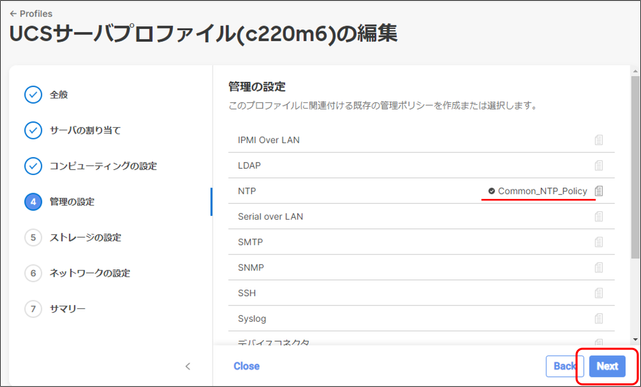Select policy icon for SSH row

pyautogui.click(x=598, y=293)
